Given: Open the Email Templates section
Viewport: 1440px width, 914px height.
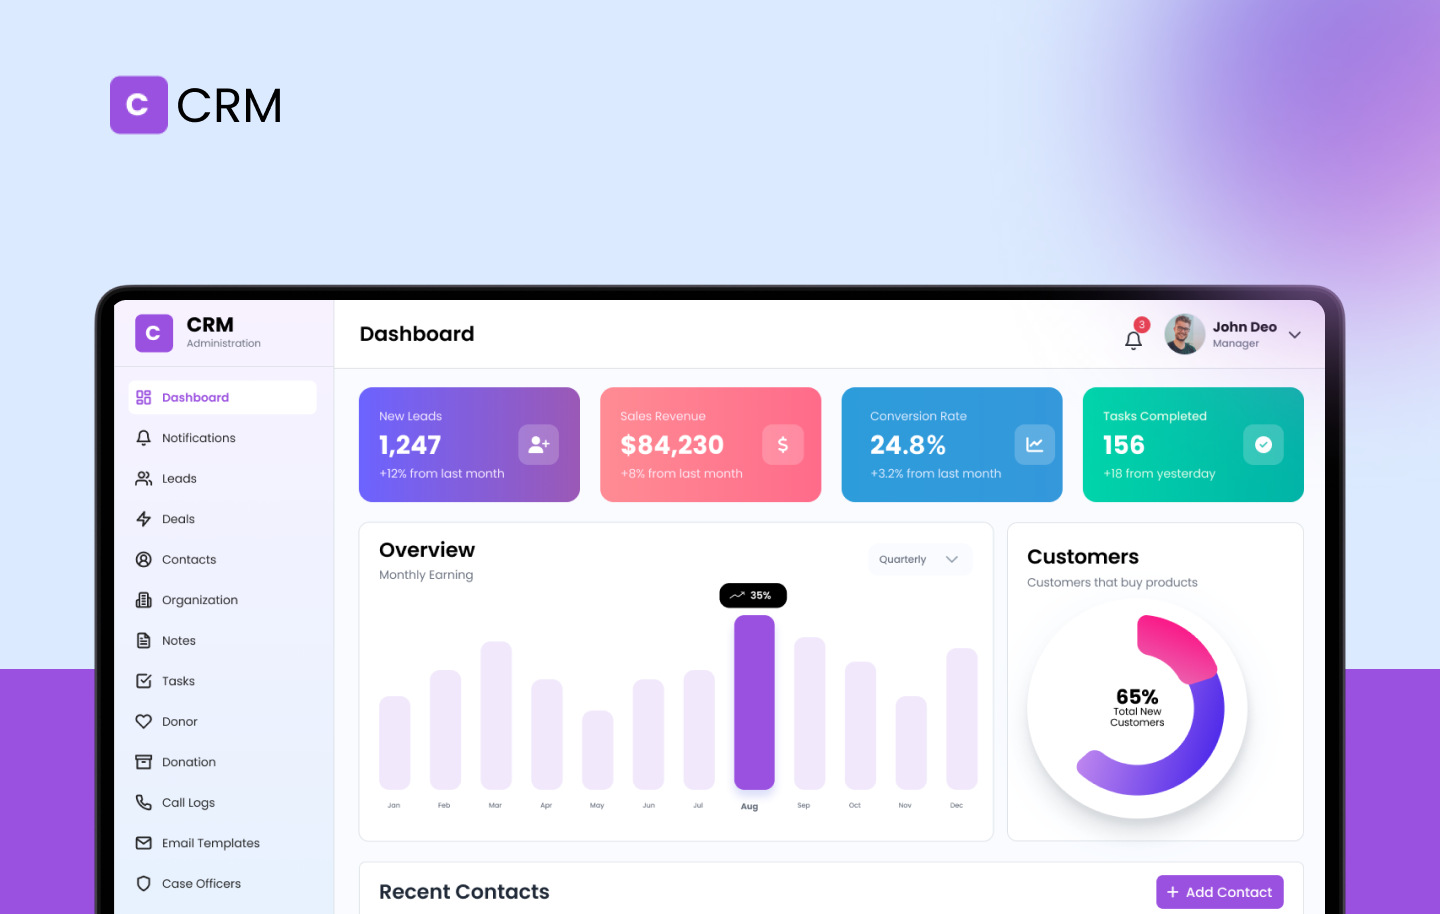Looking at the screenshot, I should click(x=210, y=842).
